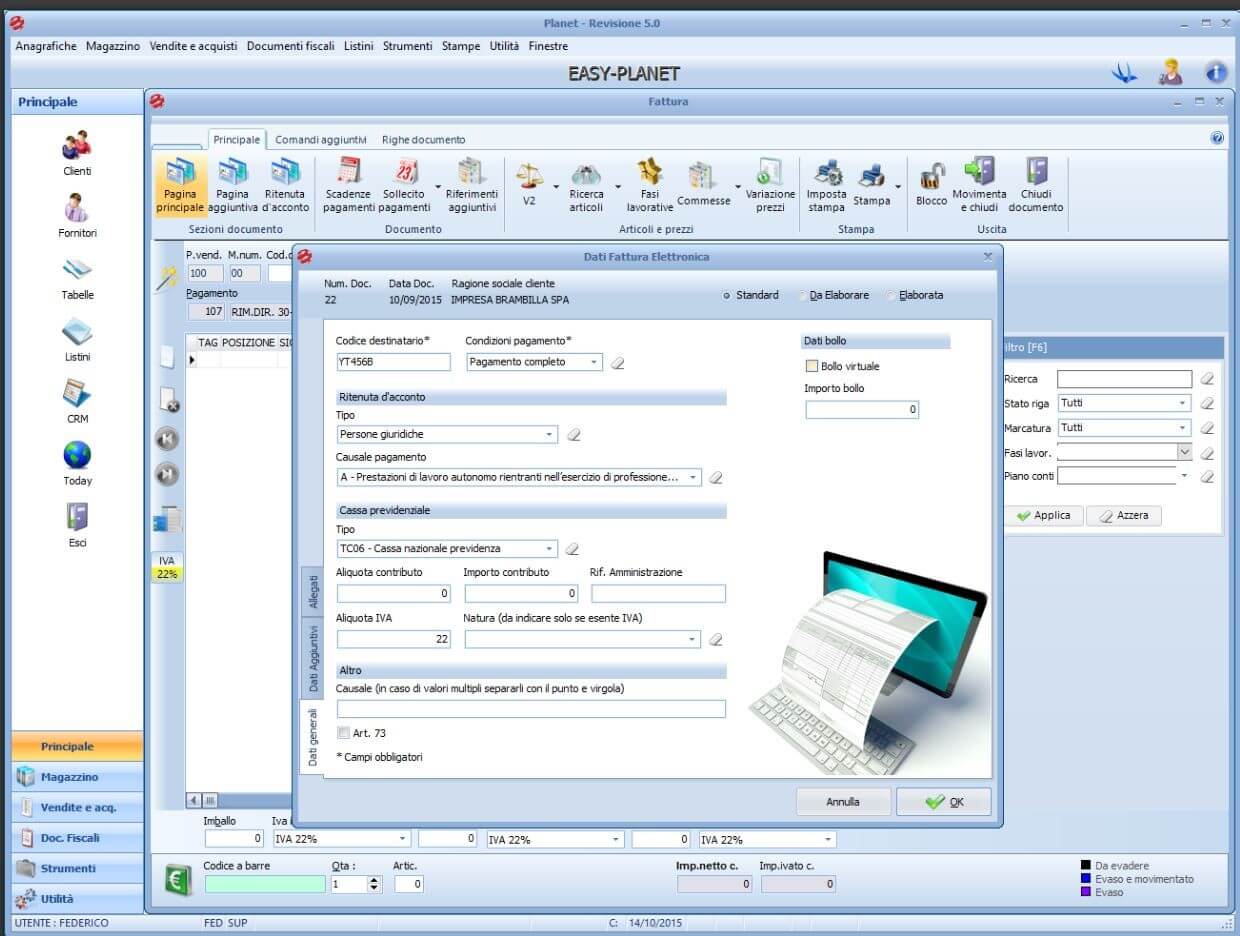Click the Imposta stampa icon
Image resolution: width=1240 pixels, height=936 pixels.
coord(826,173)
